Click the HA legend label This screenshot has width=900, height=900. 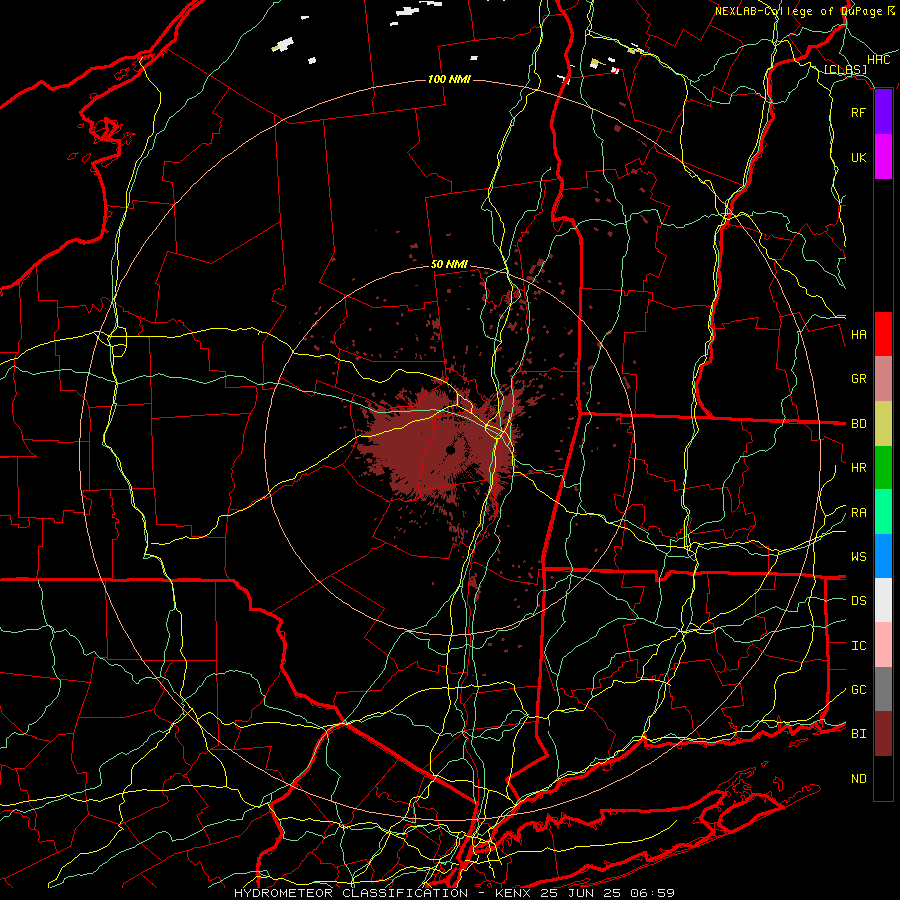tap(858, 335)
